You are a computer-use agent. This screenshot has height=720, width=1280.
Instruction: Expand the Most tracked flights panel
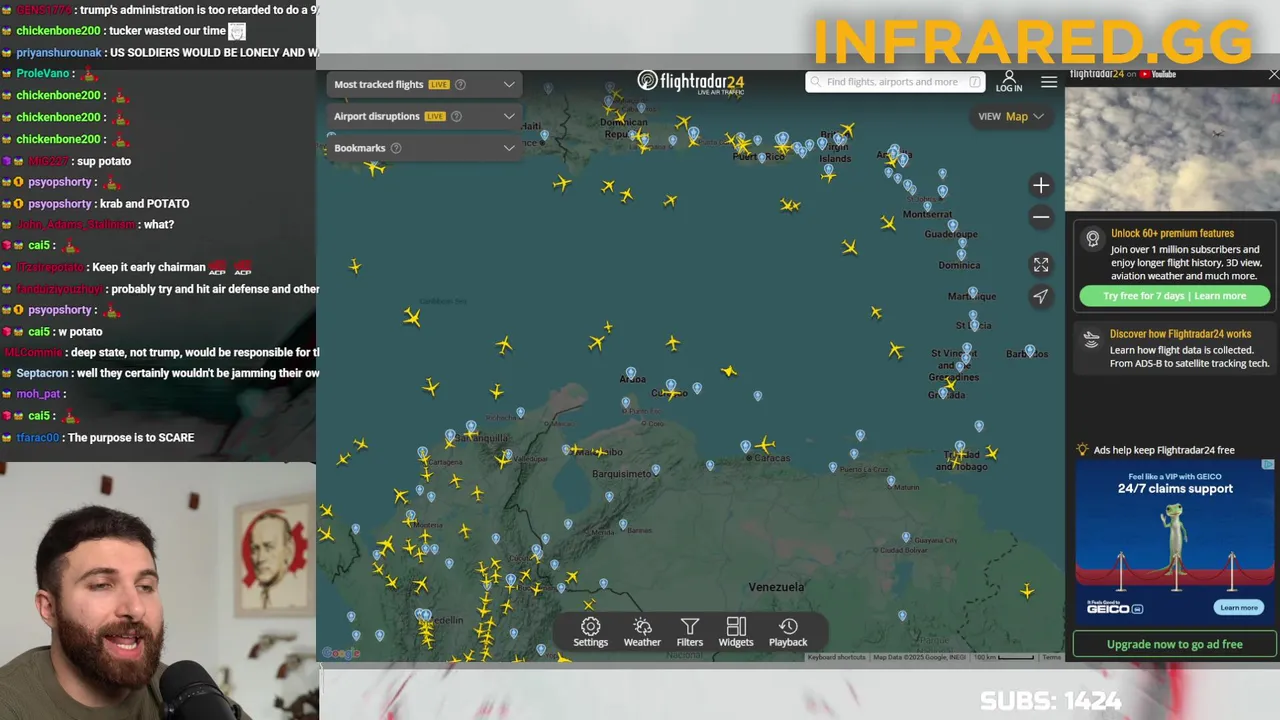point(509,84)
